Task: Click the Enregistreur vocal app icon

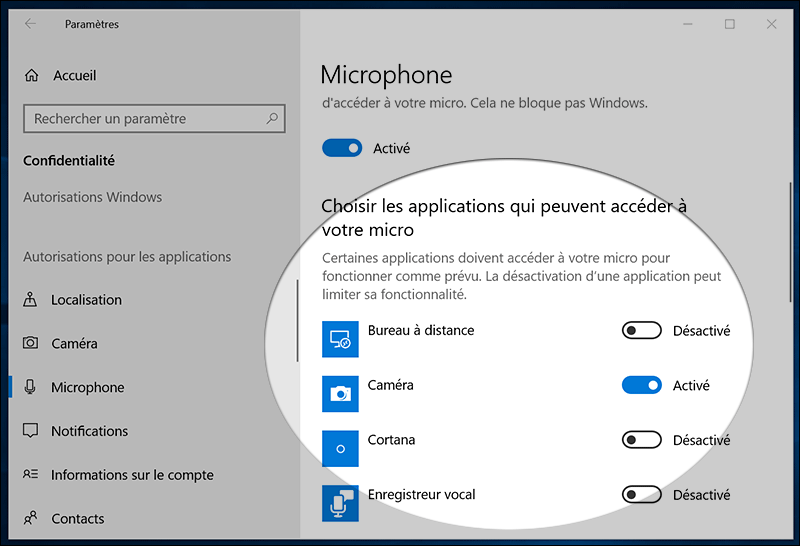Action: coord(340,503)
